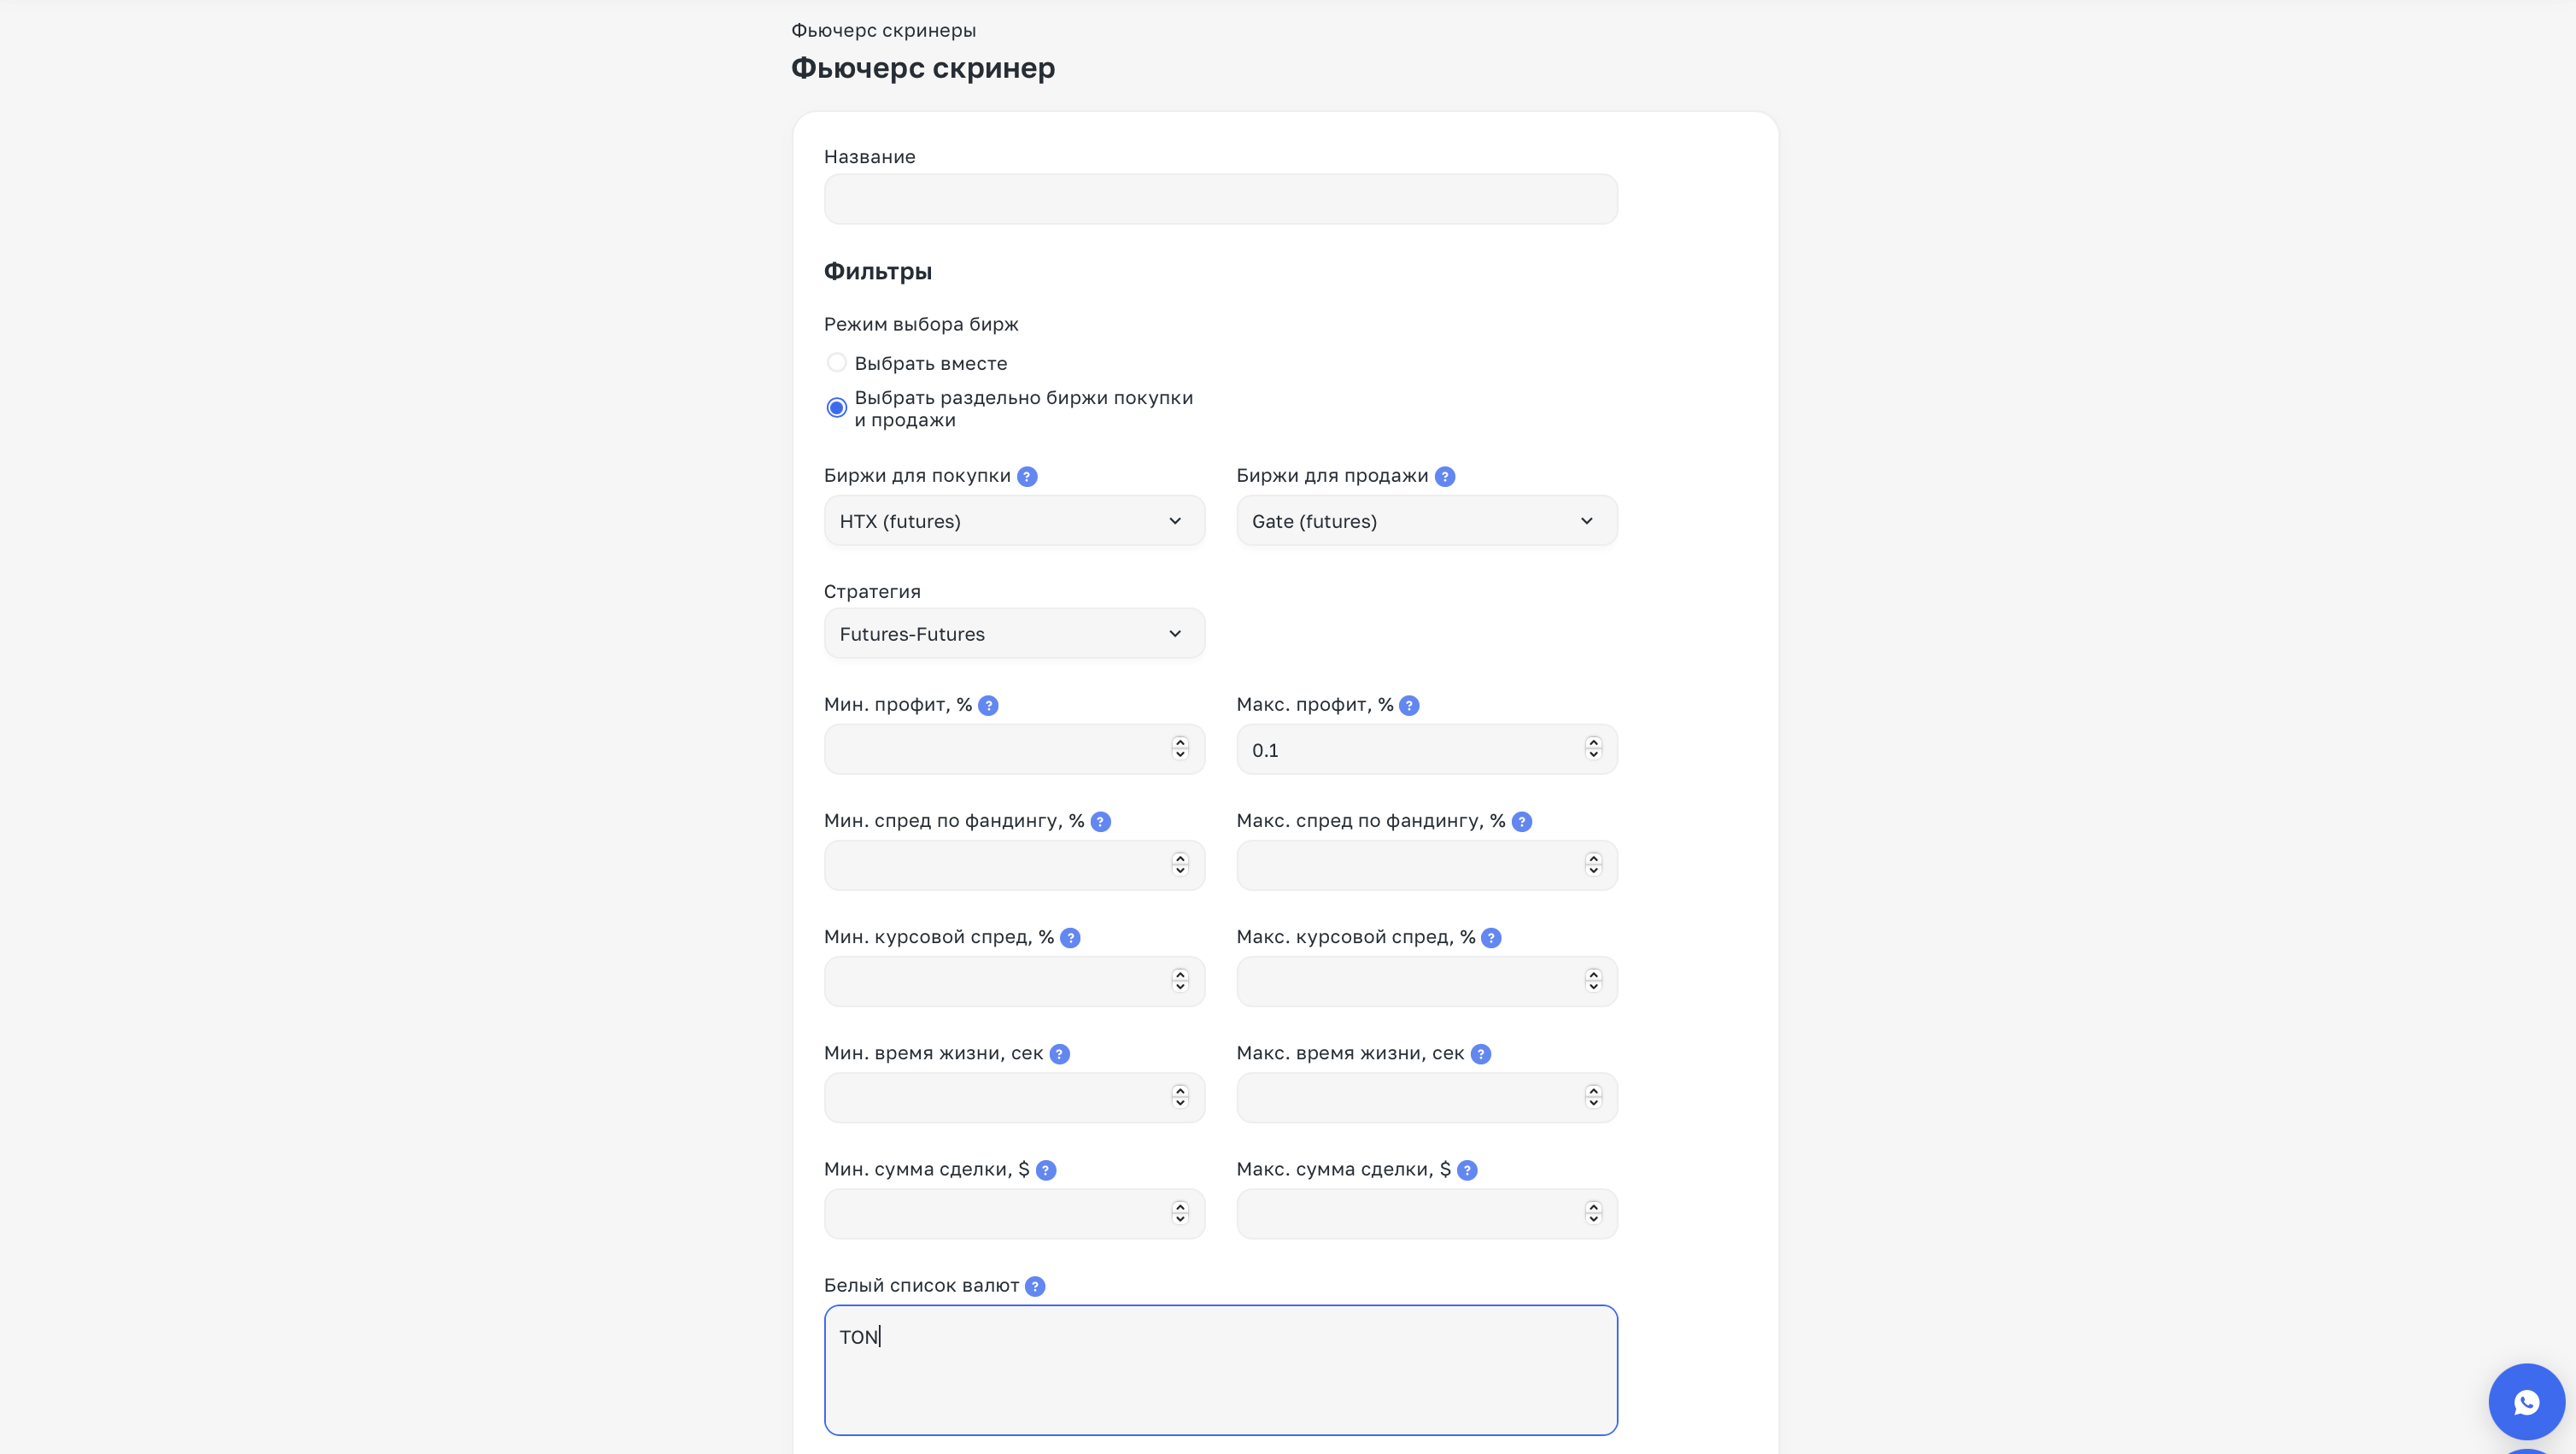Open help tooltip for Мин. профит

coord(988,706)
